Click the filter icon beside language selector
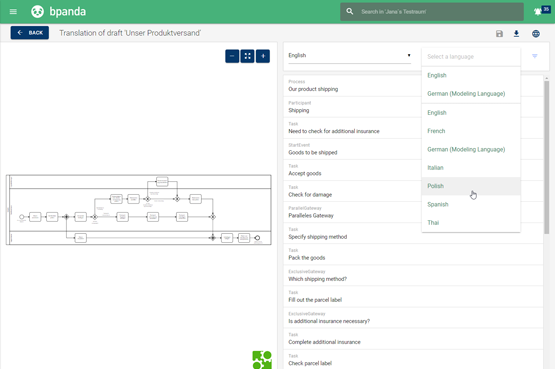Screen dimensions: 555x369 pos(535,56)
